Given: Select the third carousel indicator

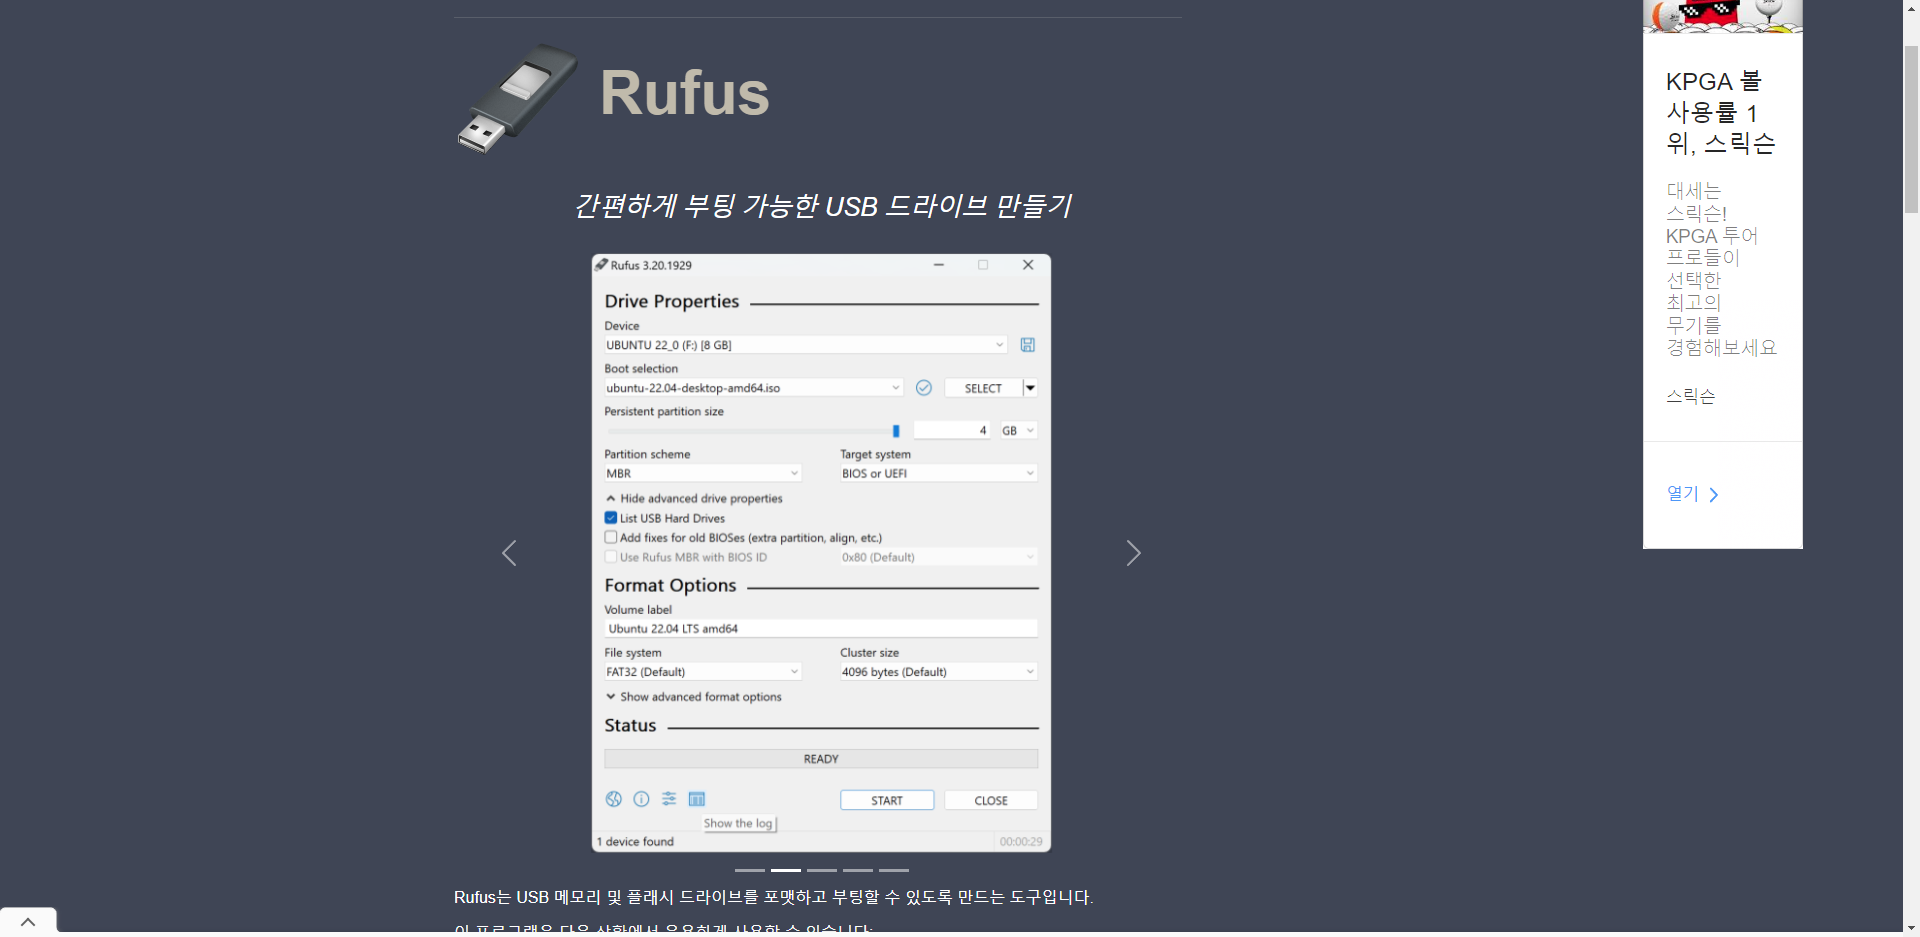Looking at the screenshot, I should [x=822, y=870].
